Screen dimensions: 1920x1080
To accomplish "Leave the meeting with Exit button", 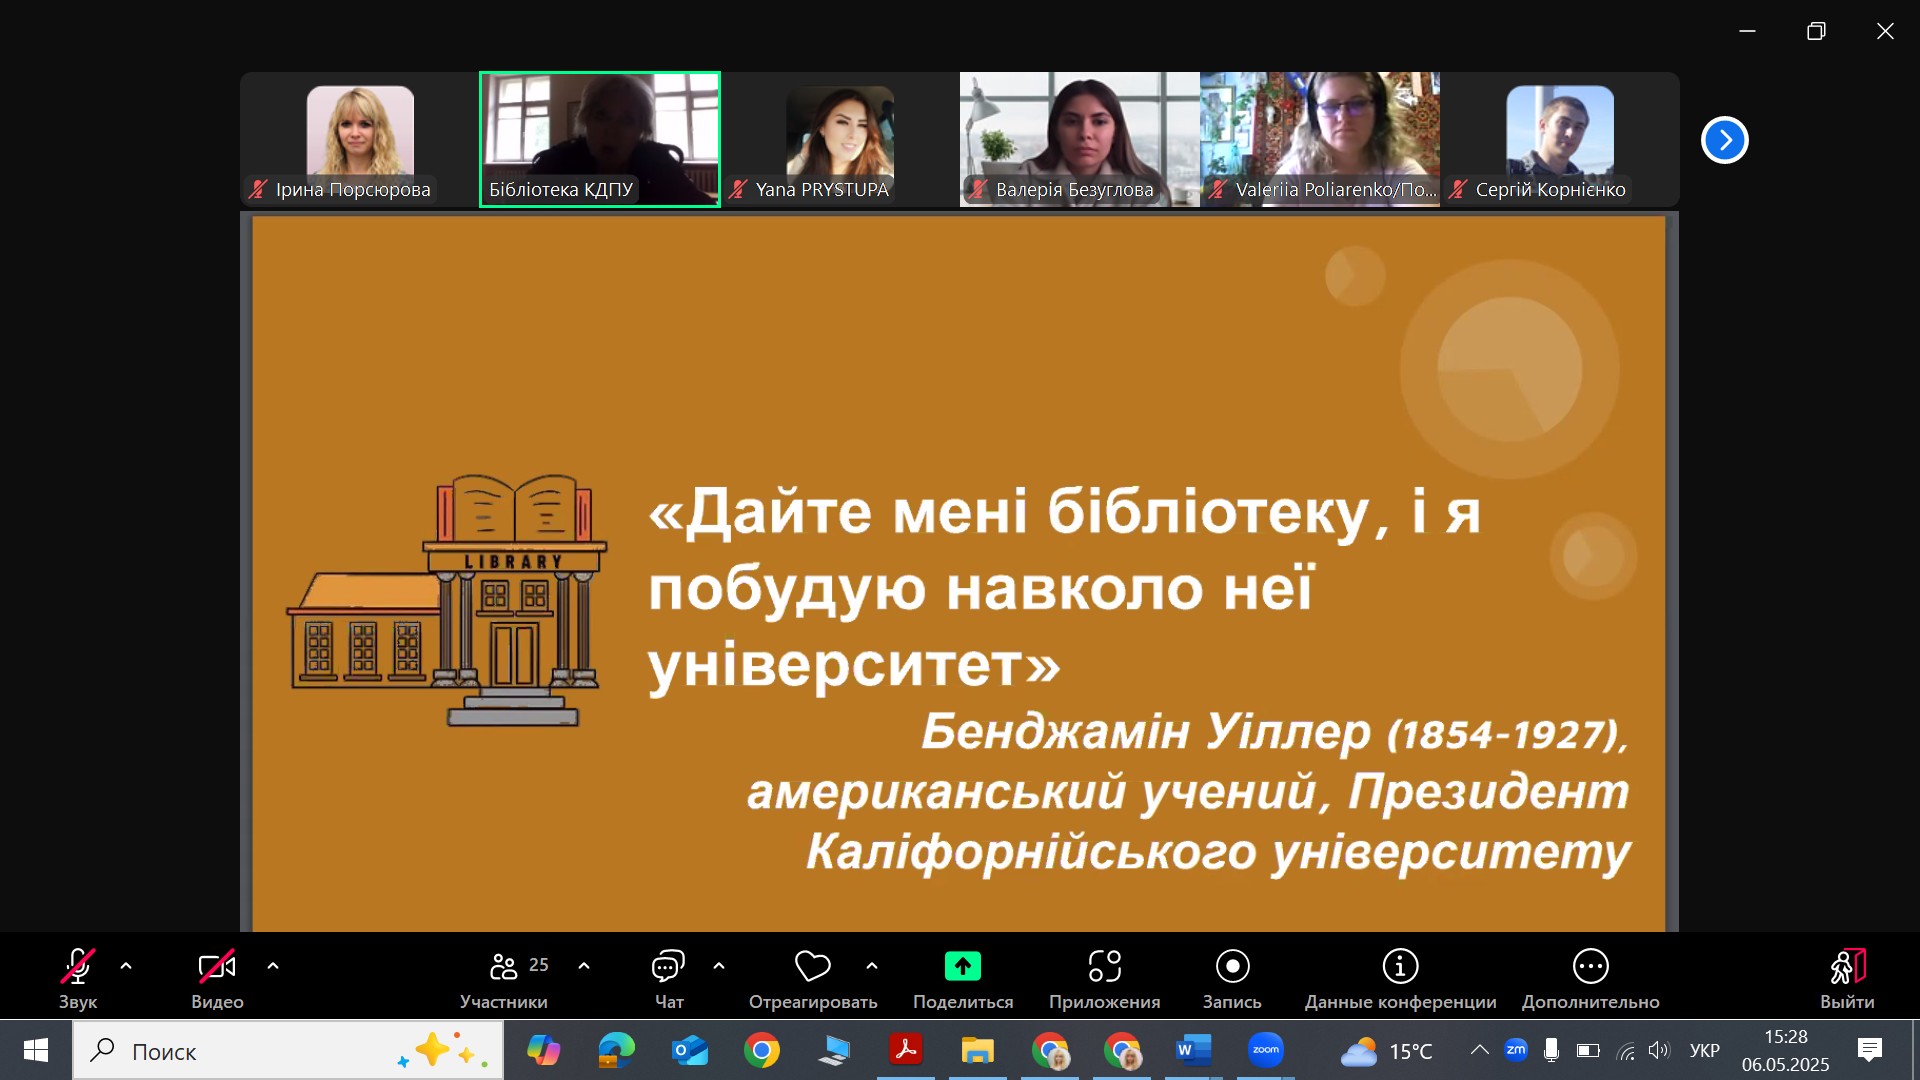I will [1847, 967].
